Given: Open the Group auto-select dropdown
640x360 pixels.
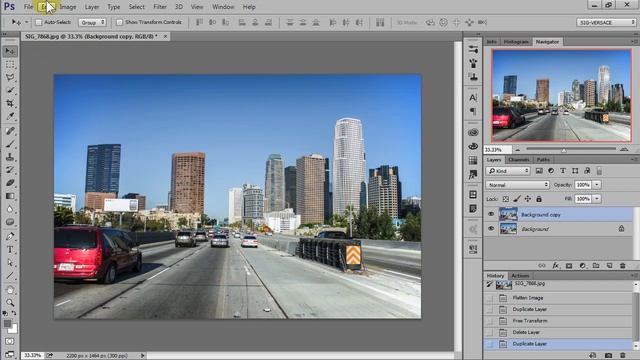Looking at the screenshot, I should (x=92, y=22).
